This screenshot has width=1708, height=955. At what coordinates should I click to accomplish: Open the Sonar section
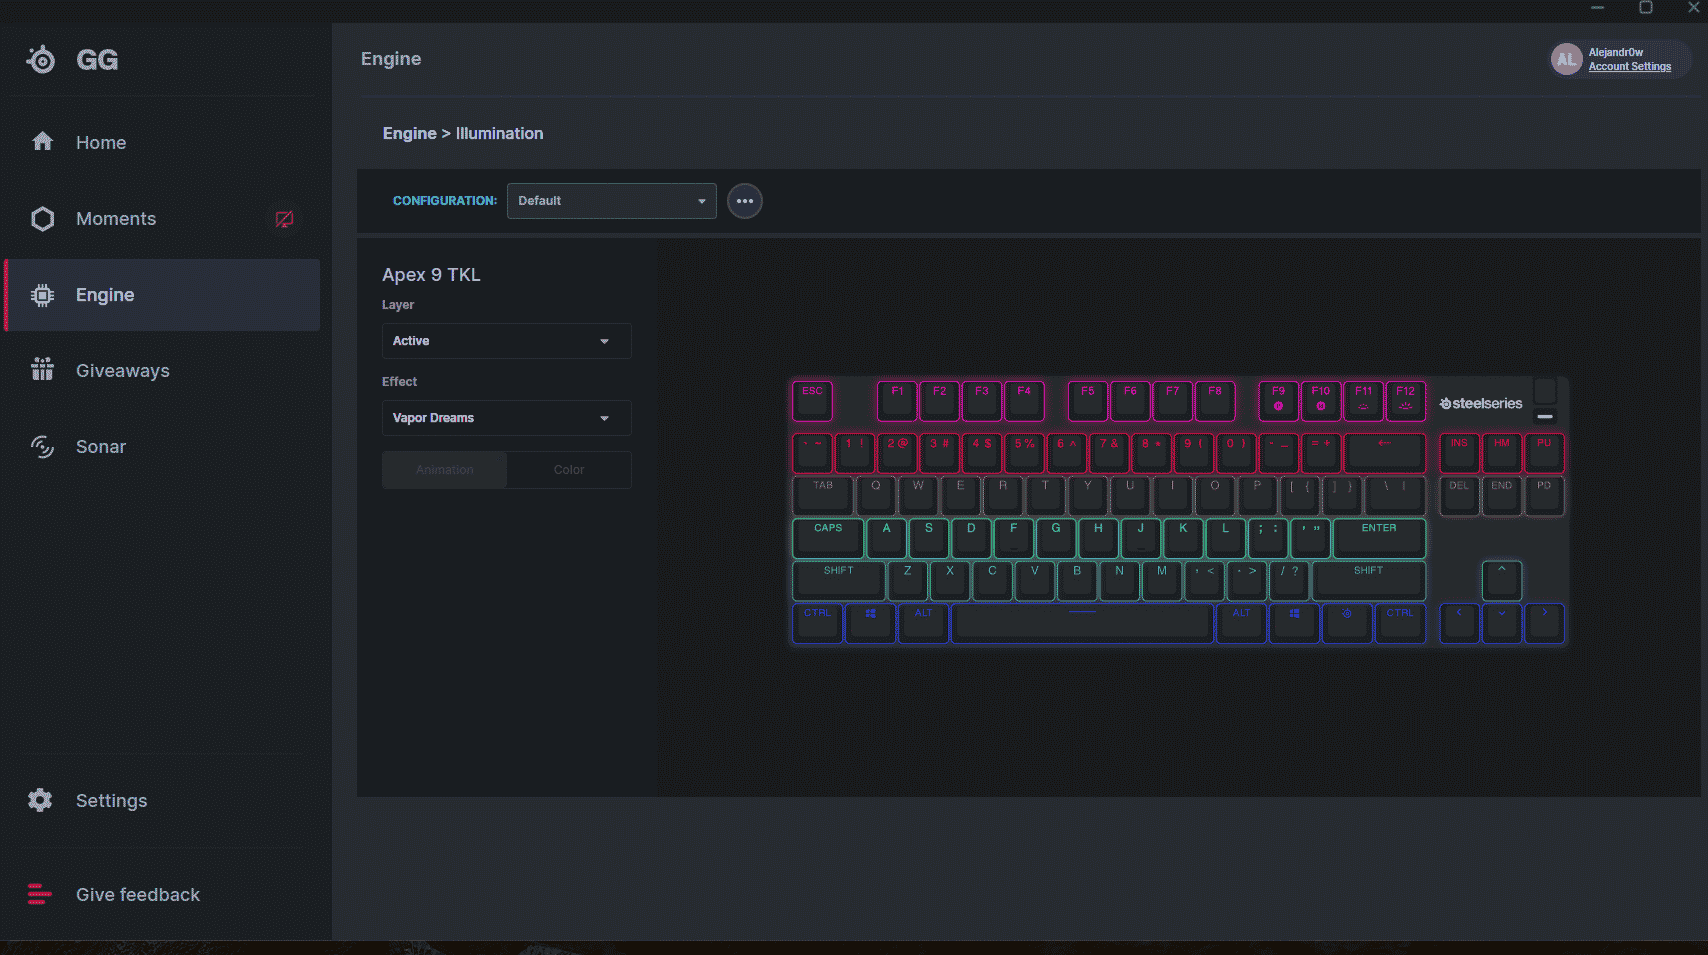(x=160, y=447)
